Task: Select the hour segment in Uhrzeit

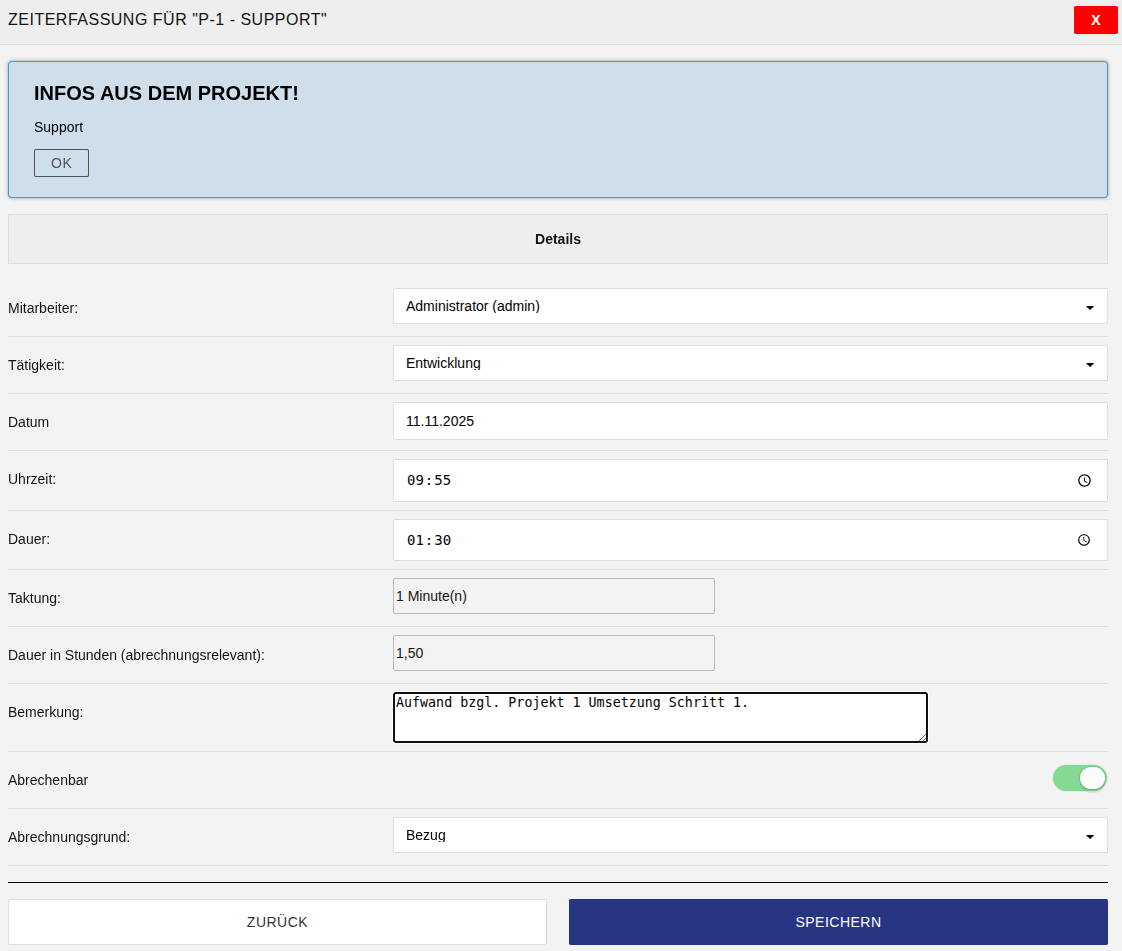Action: pos(415,481)
